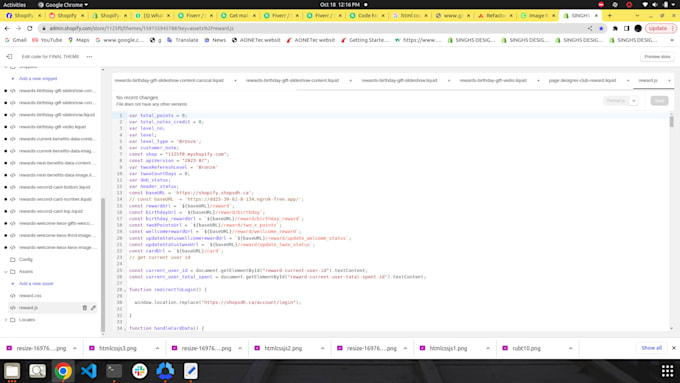Click the Preview store button

pos(657,57)
